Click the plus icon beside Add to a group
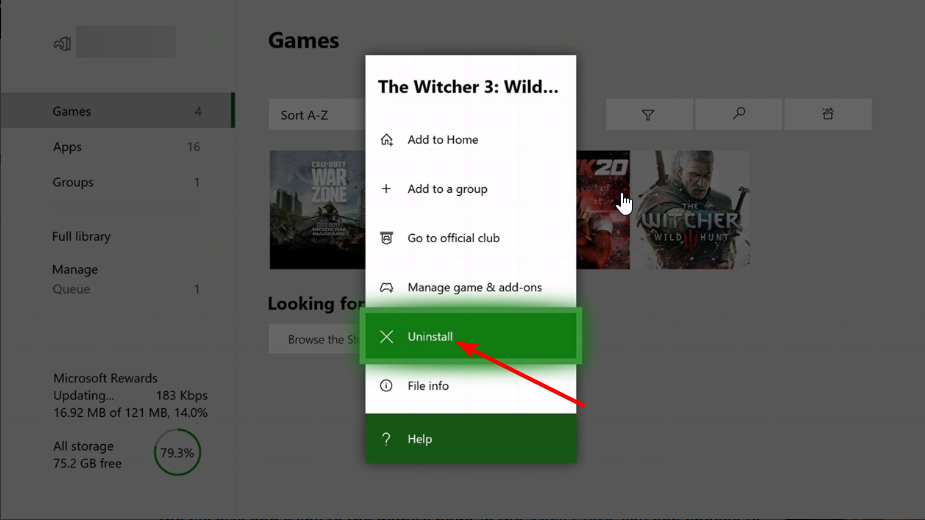The height and width of the screenshot is (520, 925). click(x=386, y=188)
